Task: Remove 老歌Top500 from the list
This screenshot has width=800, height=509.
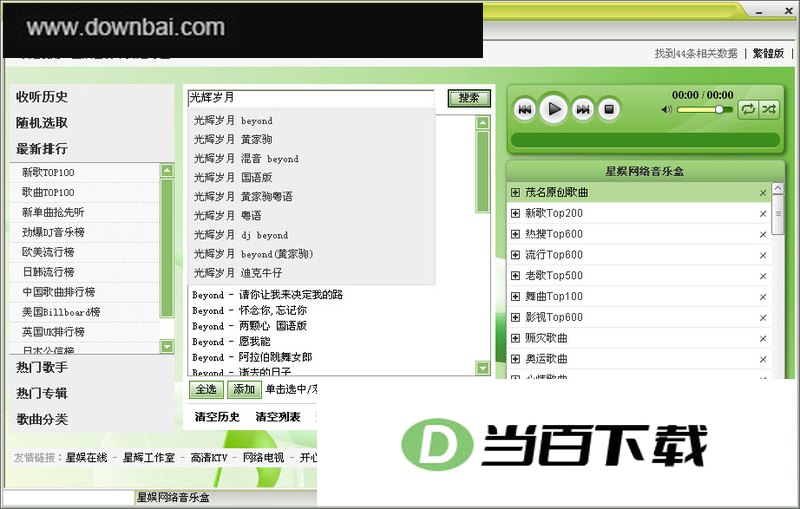Action: tap(763, 276)
